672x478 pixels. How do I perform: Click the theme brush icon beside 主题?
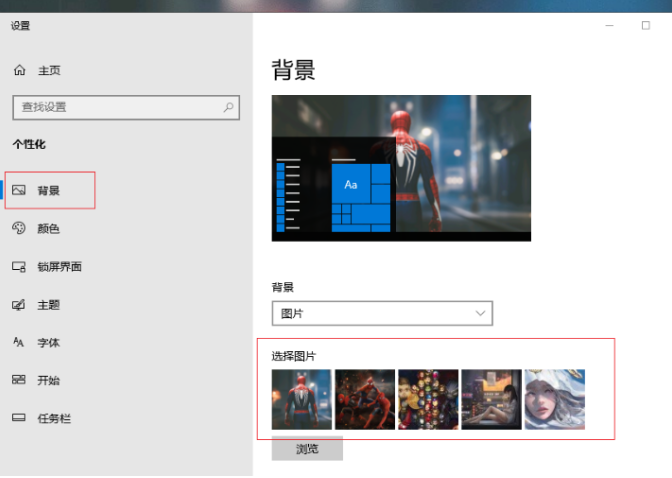(x=19, y=305)
